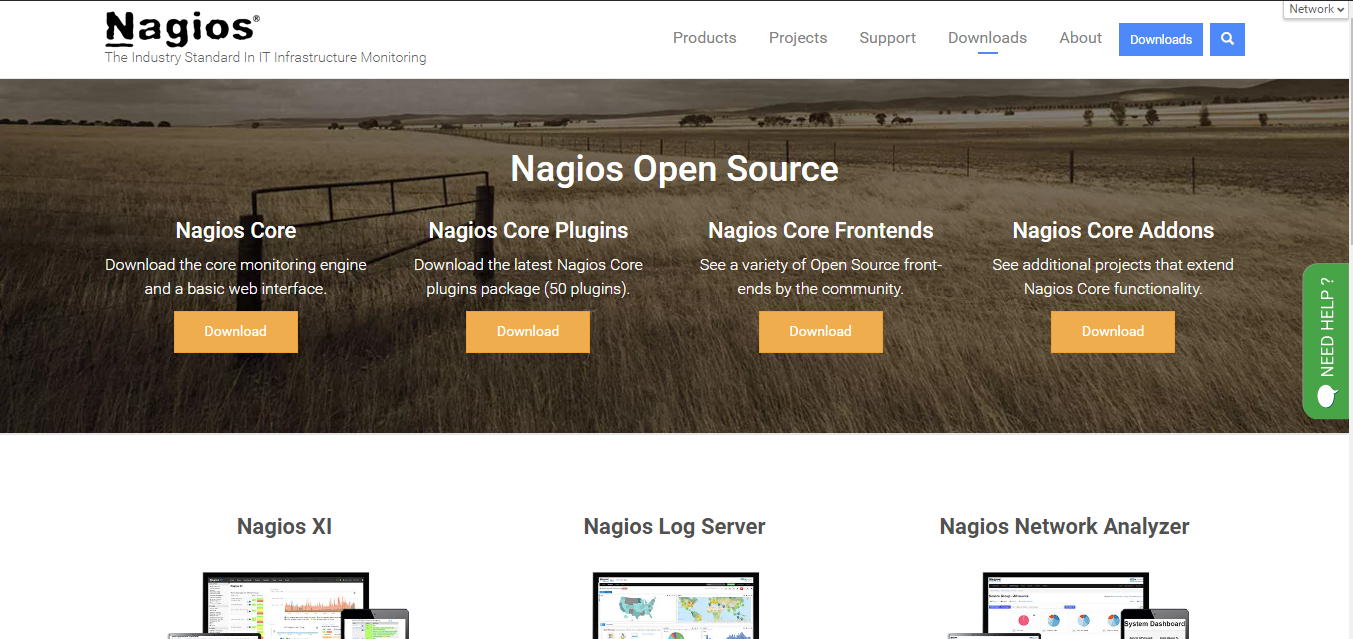Open the Products menu
This screenshot has width=1353, height=639.
(x=704, y=38)
